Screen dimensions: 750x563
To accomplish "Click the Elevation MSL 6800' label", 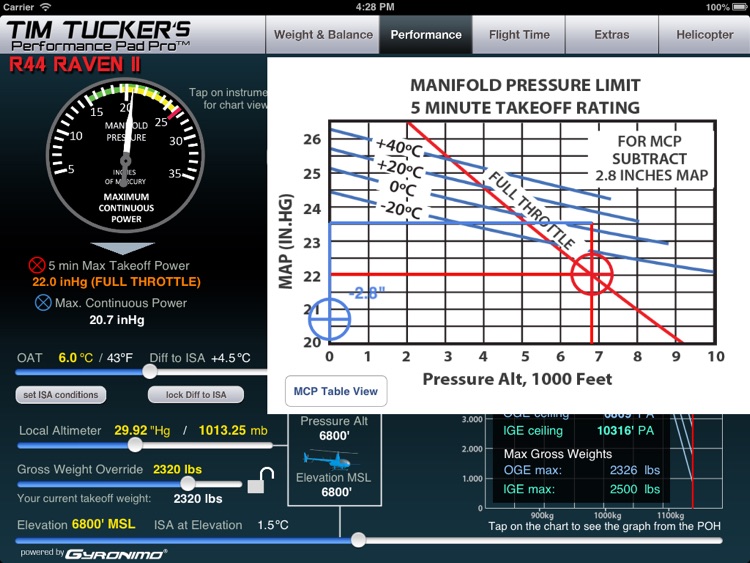I will coord(334,484).
